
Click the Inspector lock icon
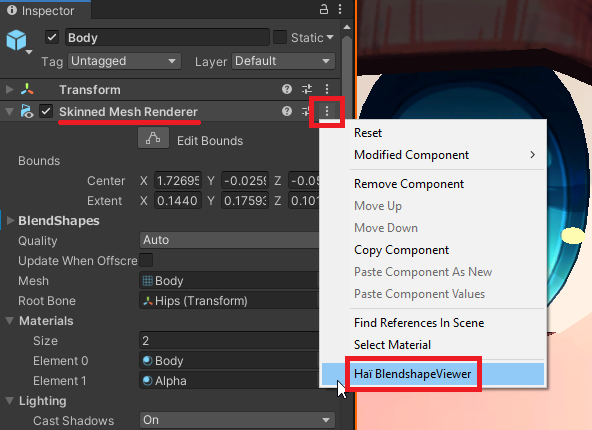click(324, 9)
